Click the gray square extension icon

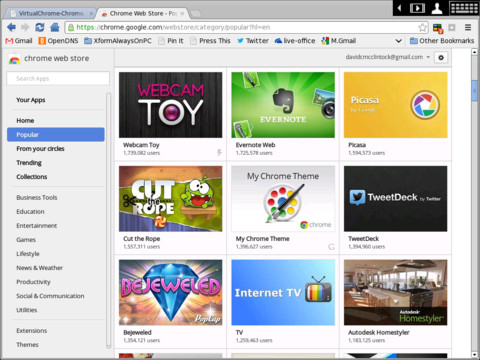coord(452,27)
